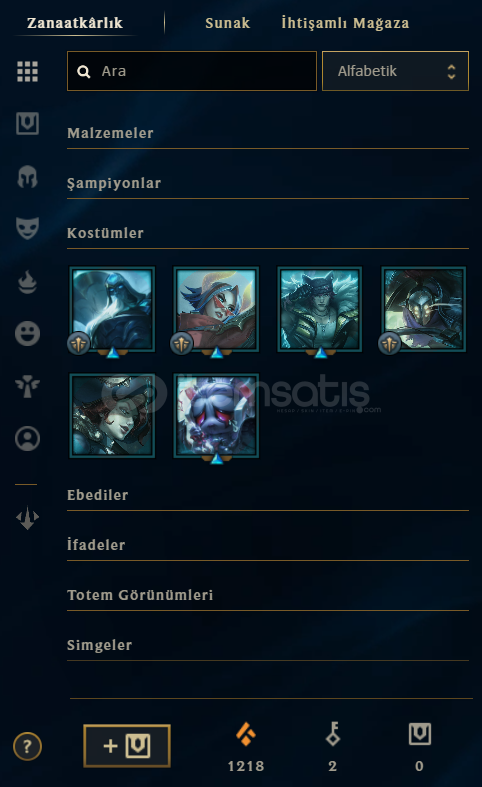
Task: Expand the Şampiyonlar section
Action: tap(268, 184)
